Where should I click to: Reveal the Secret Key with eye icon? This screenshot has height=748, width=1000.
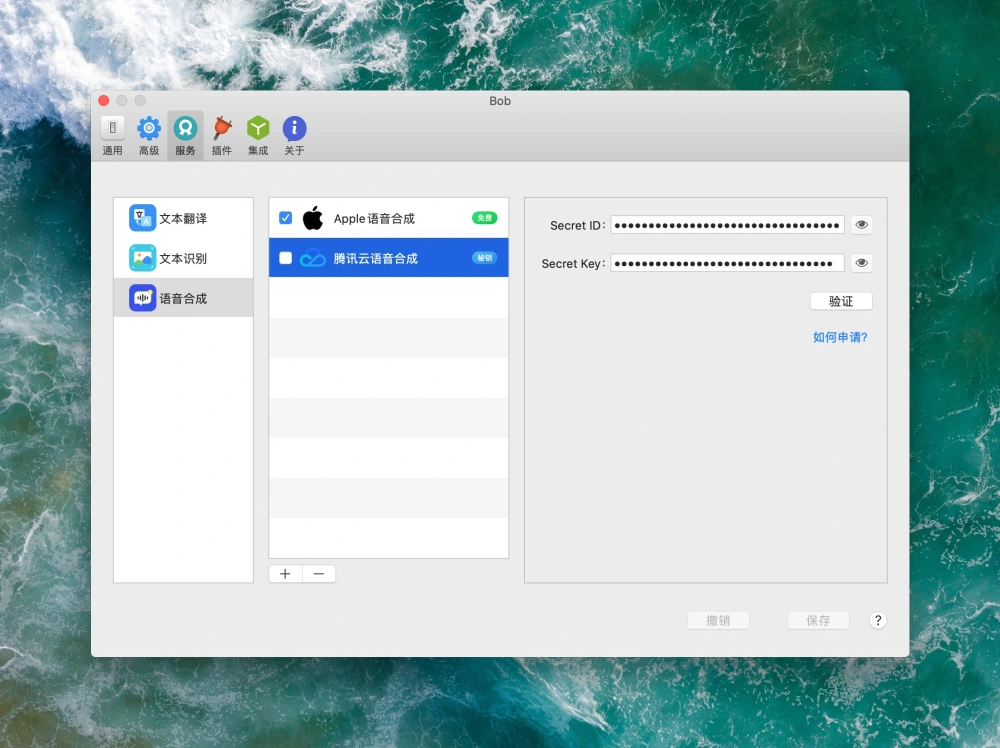click(x=862, y=263)
